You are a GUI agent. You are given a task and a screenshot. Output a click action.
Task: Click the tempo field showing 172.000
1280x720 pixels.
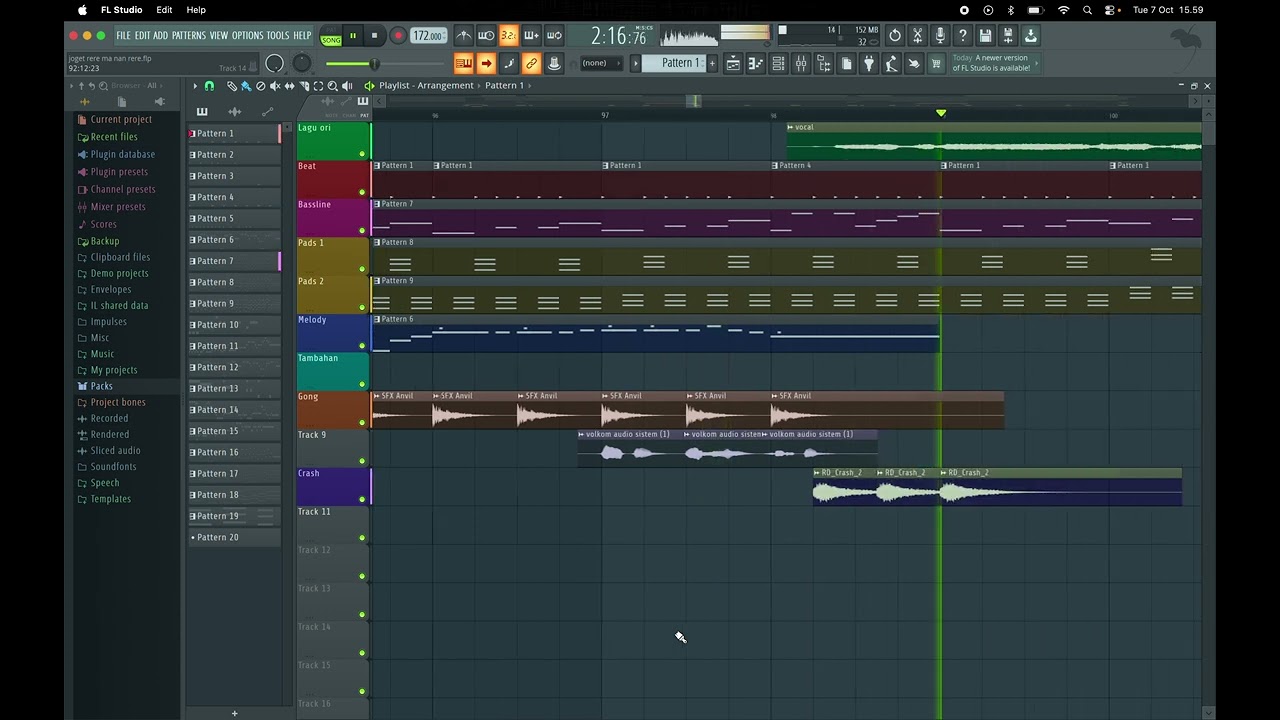tap(428, 36)
